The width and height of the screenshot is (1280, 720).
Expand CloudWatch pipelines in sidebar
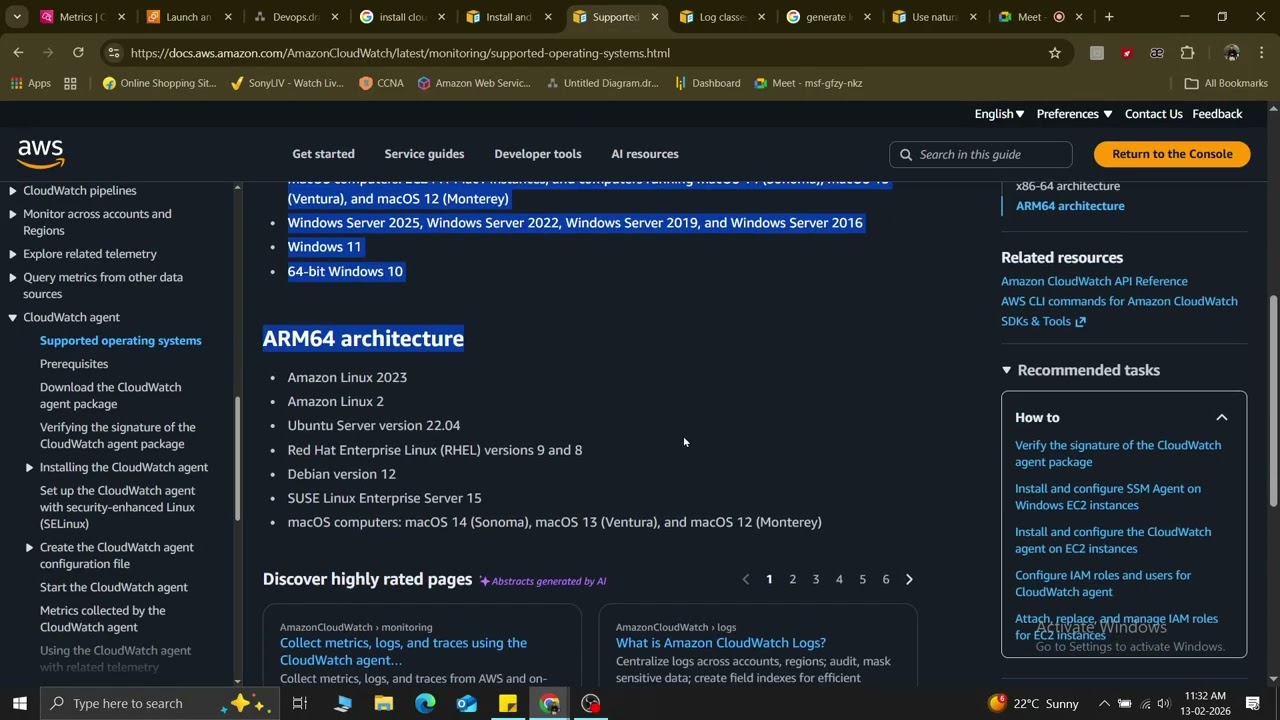[12, 190]
